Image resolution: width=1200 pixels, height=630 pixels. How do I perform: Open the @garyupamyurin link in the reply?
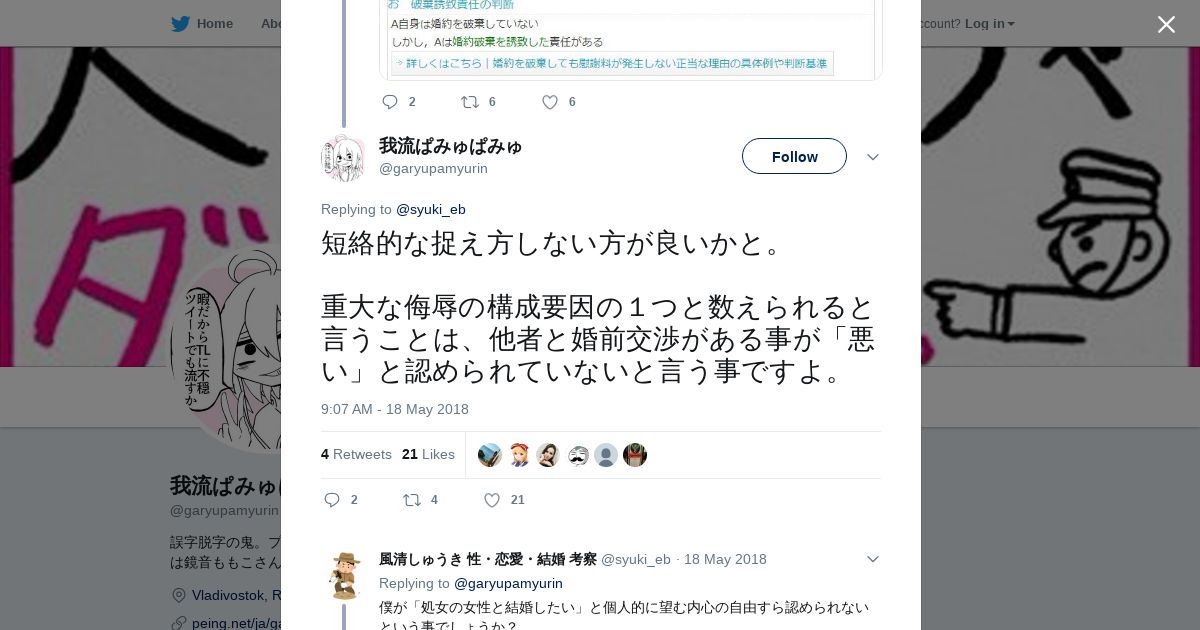click(x=508, y=583)
